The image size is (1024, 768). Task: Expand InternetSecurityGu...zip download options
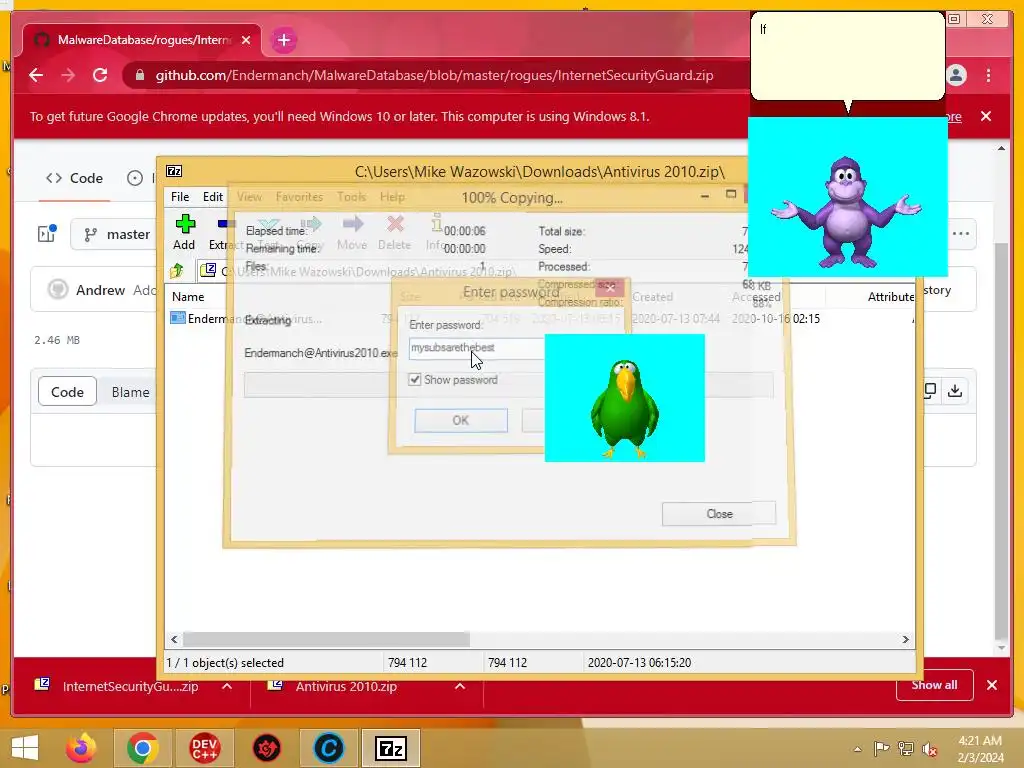(x=227, y=686)
